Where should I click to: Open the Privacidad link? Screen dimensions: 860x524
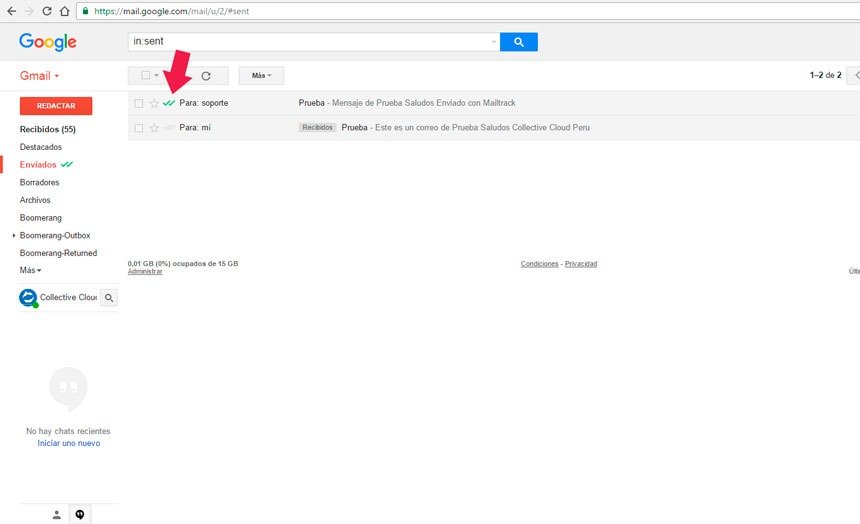tap(581, 264)
